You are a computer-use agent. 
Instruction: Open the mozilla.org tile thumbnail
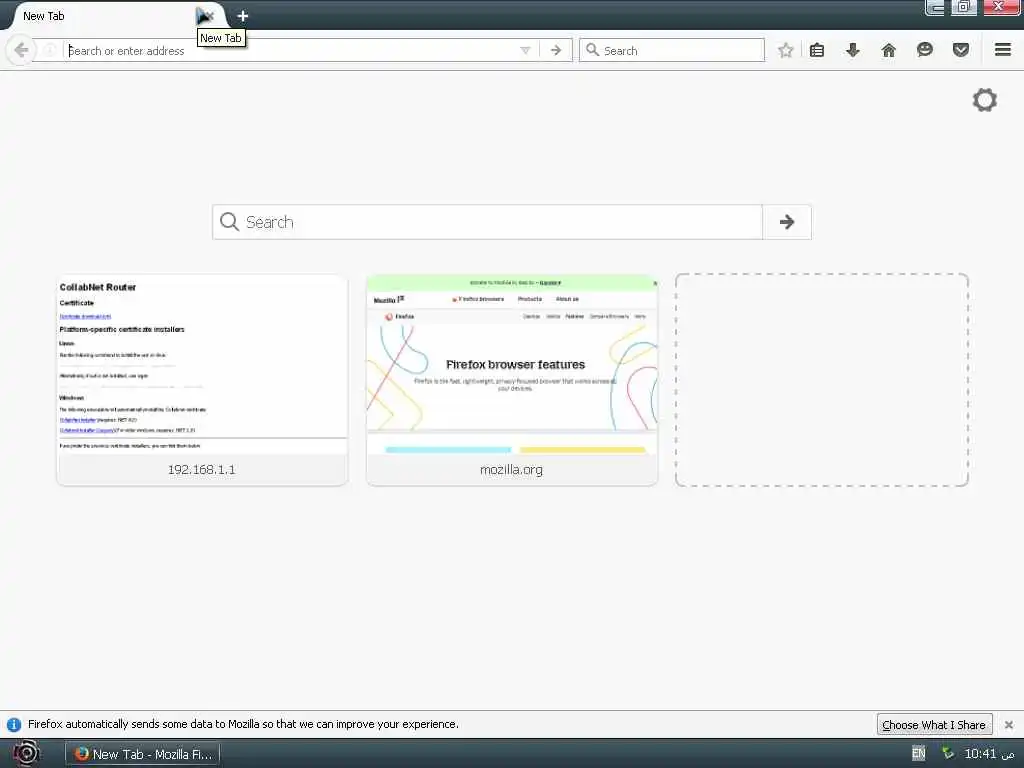tap(512, 365)
